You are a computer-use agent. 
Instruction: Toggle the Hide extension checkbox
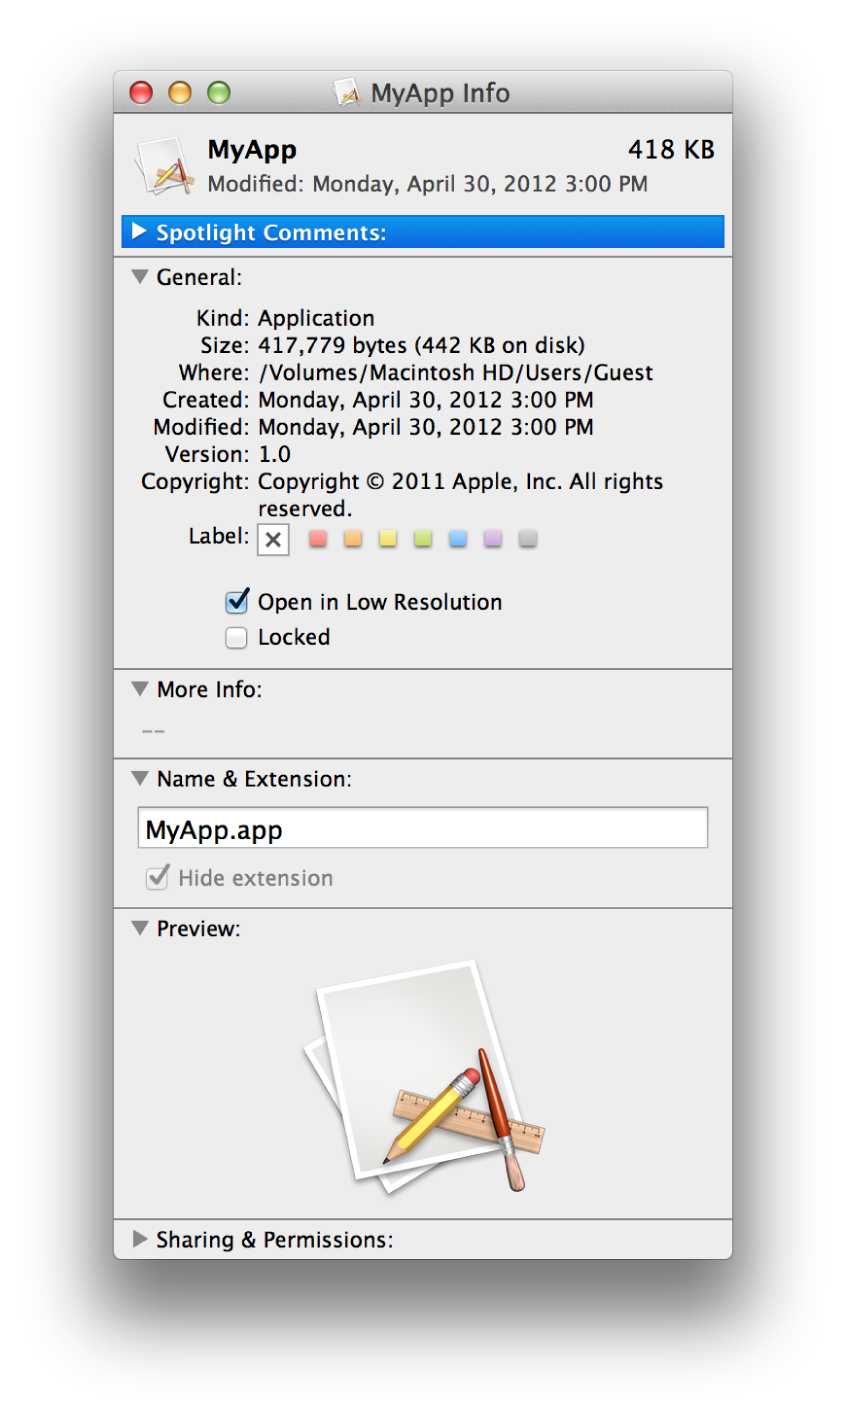click(x=158, y=878)
